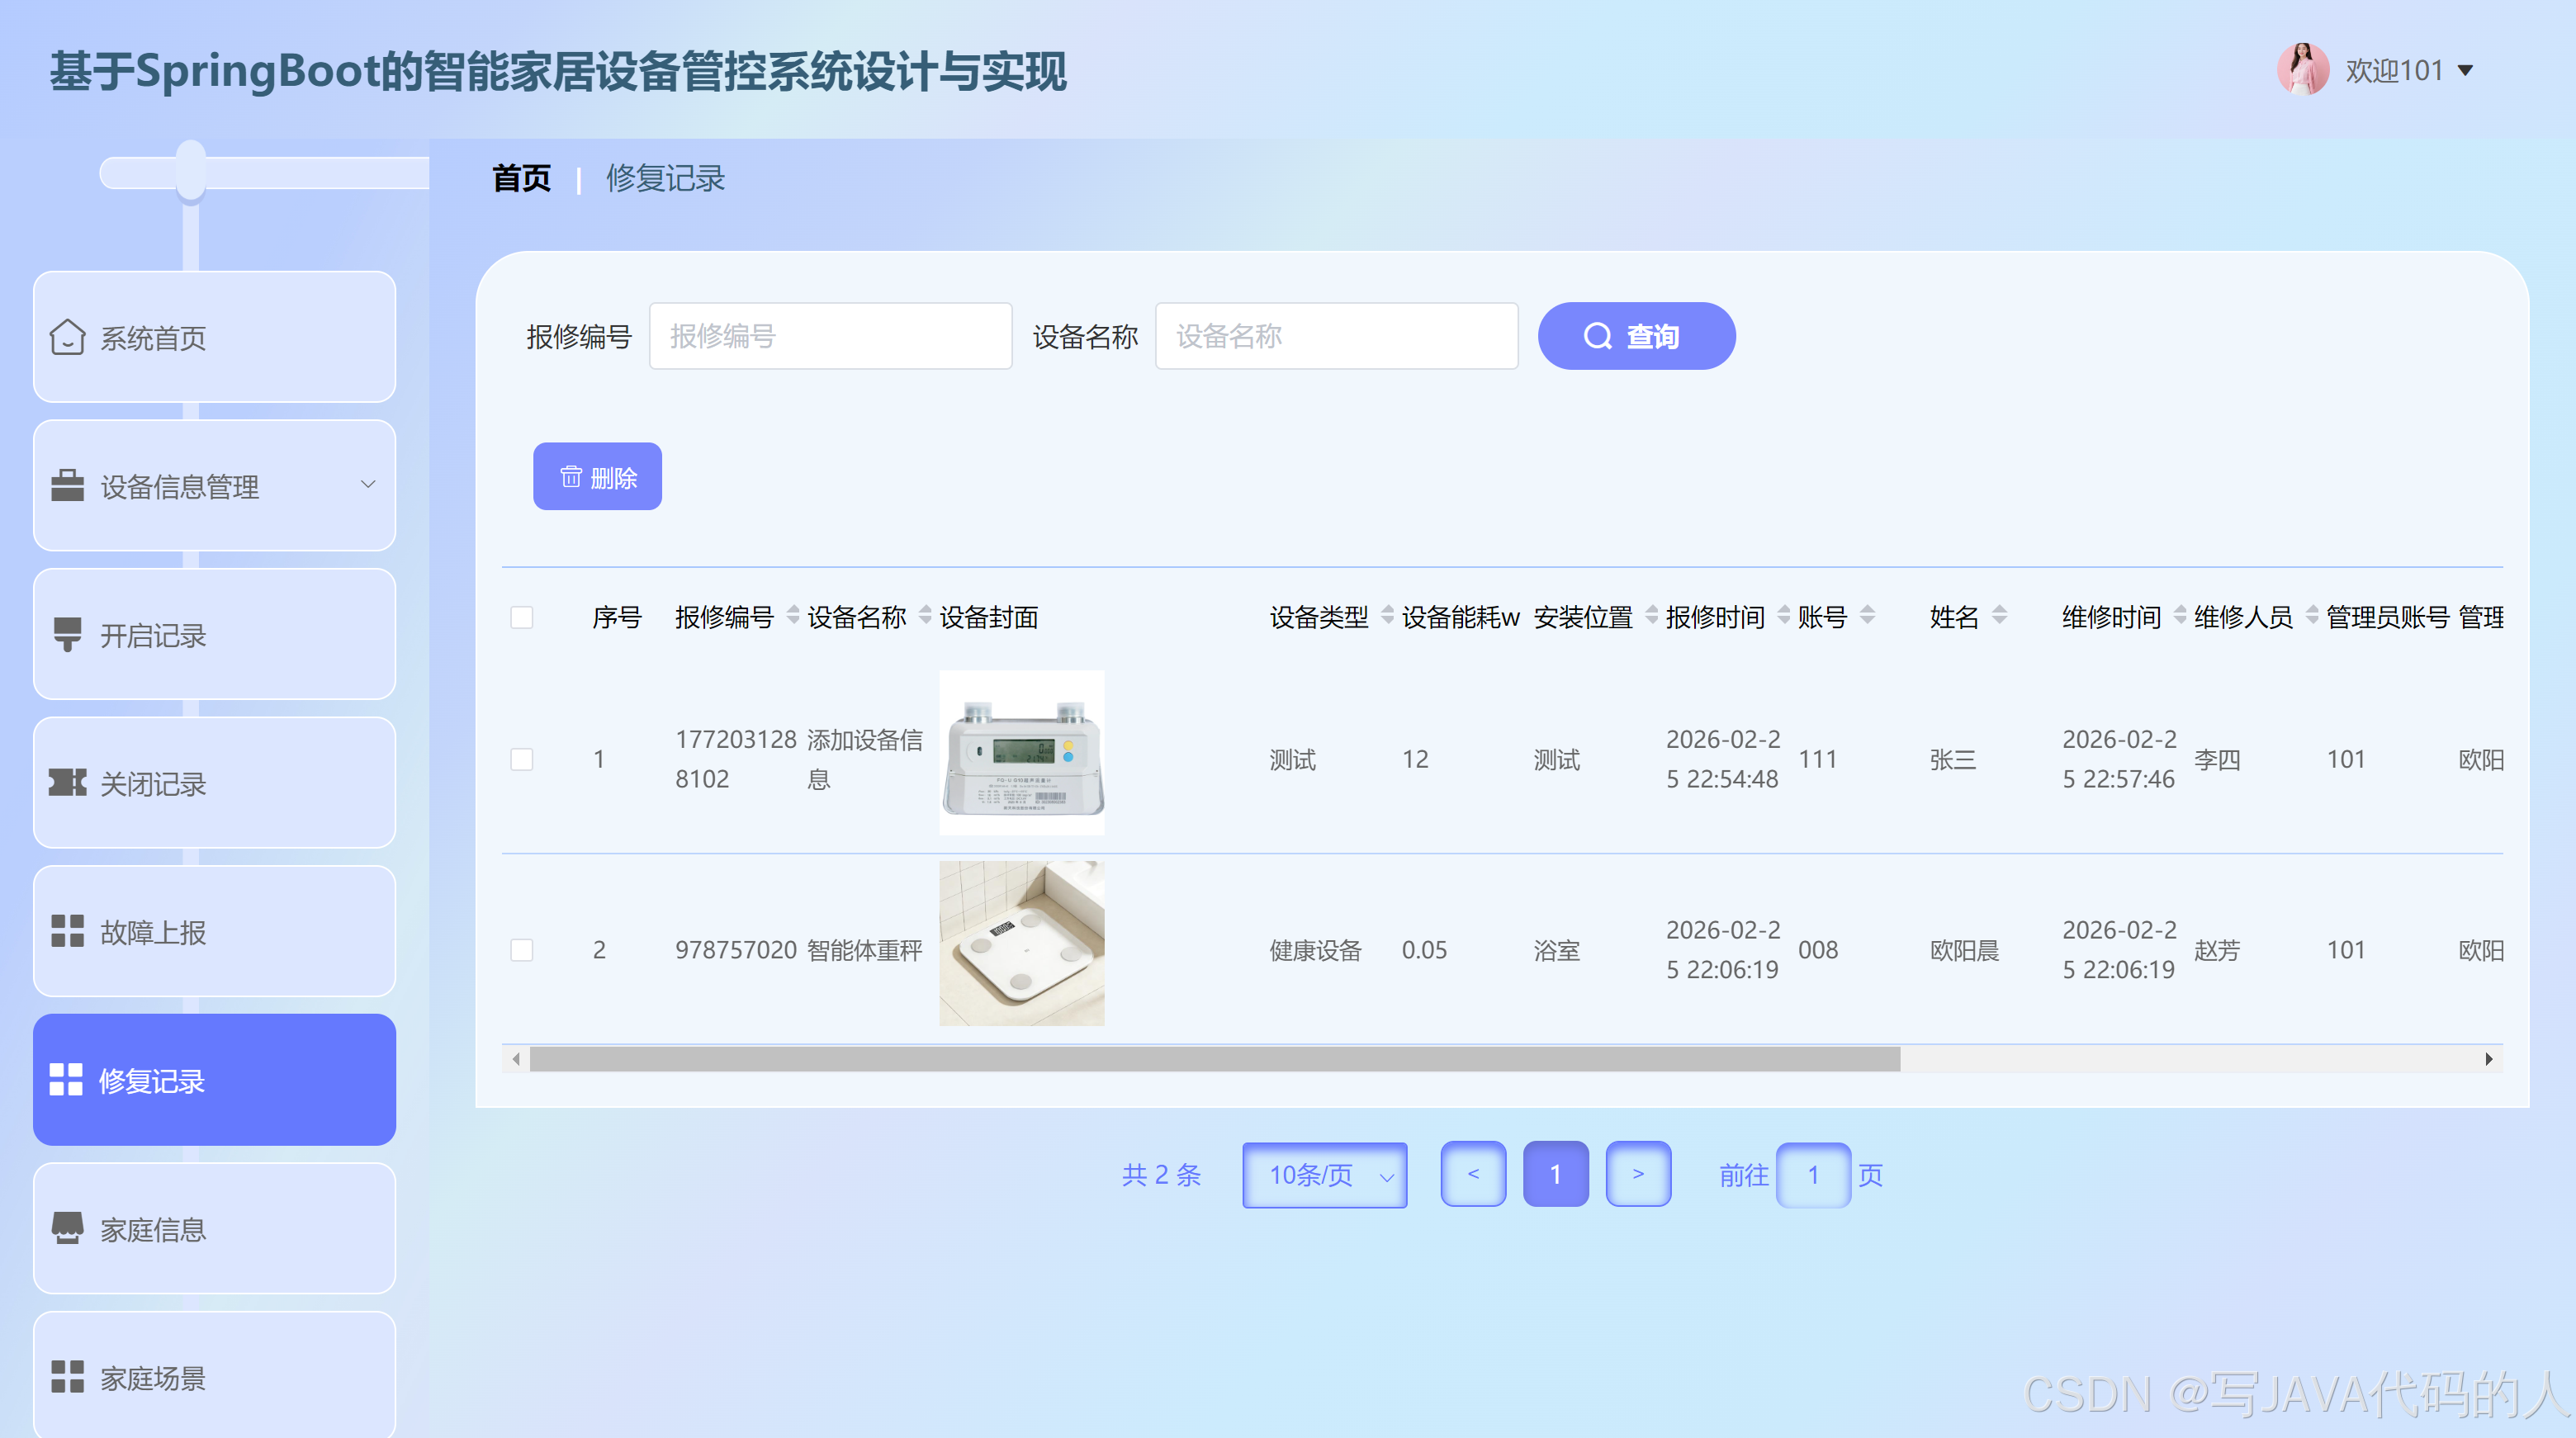The width and height of the screenshot is (2576, 1438).
Task: Open 系统首页 in the sidebar
Action: tap(214, 337)
